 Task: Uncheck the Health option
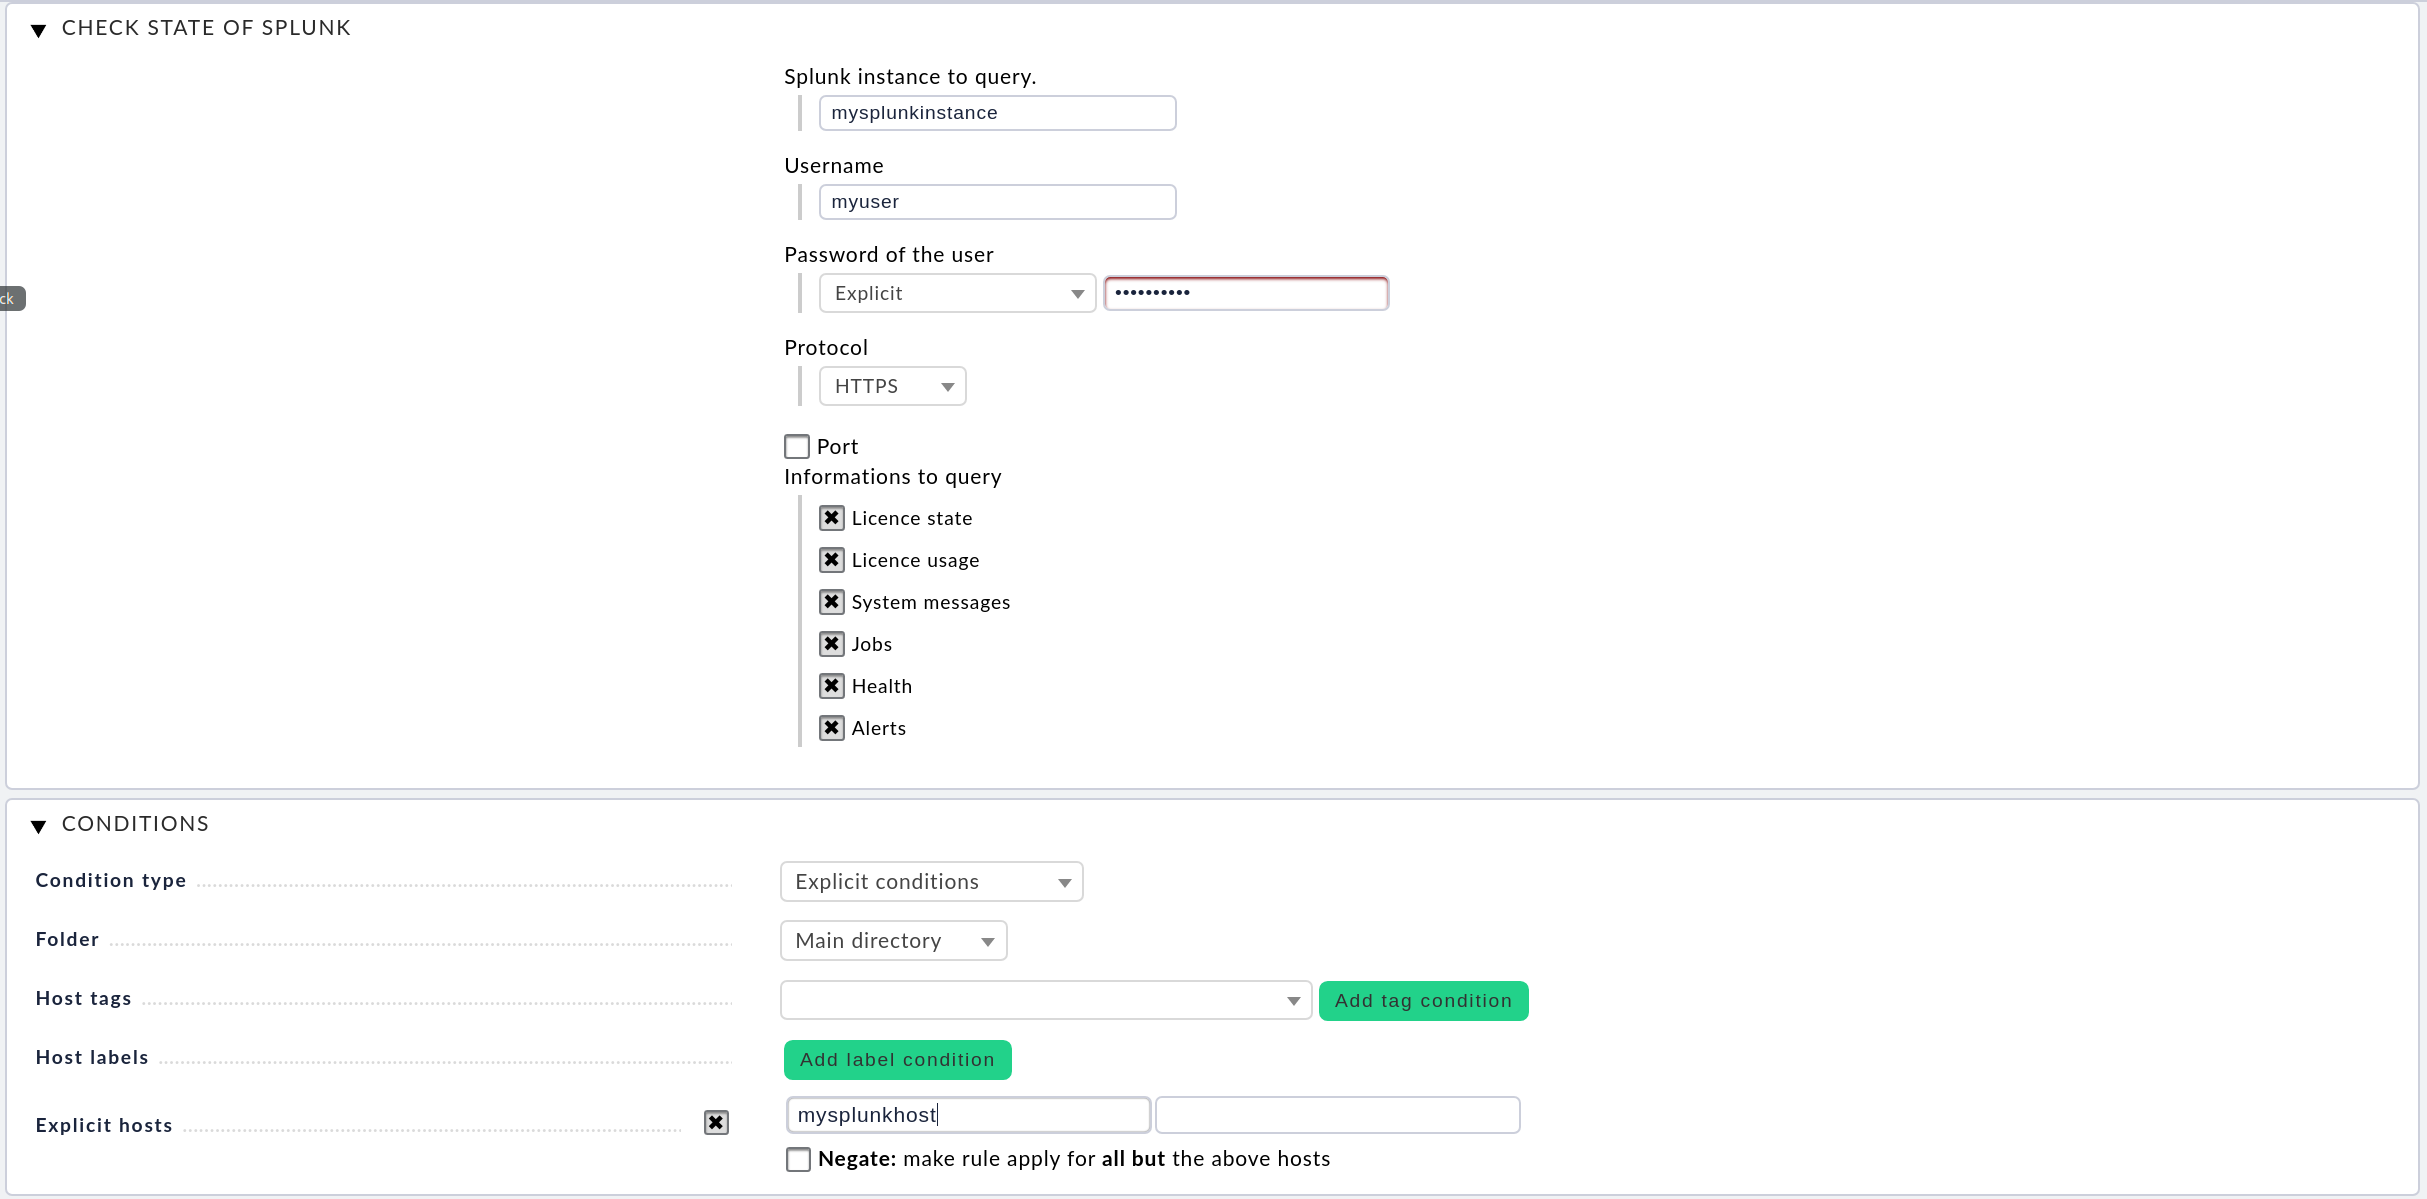(831, 686)
